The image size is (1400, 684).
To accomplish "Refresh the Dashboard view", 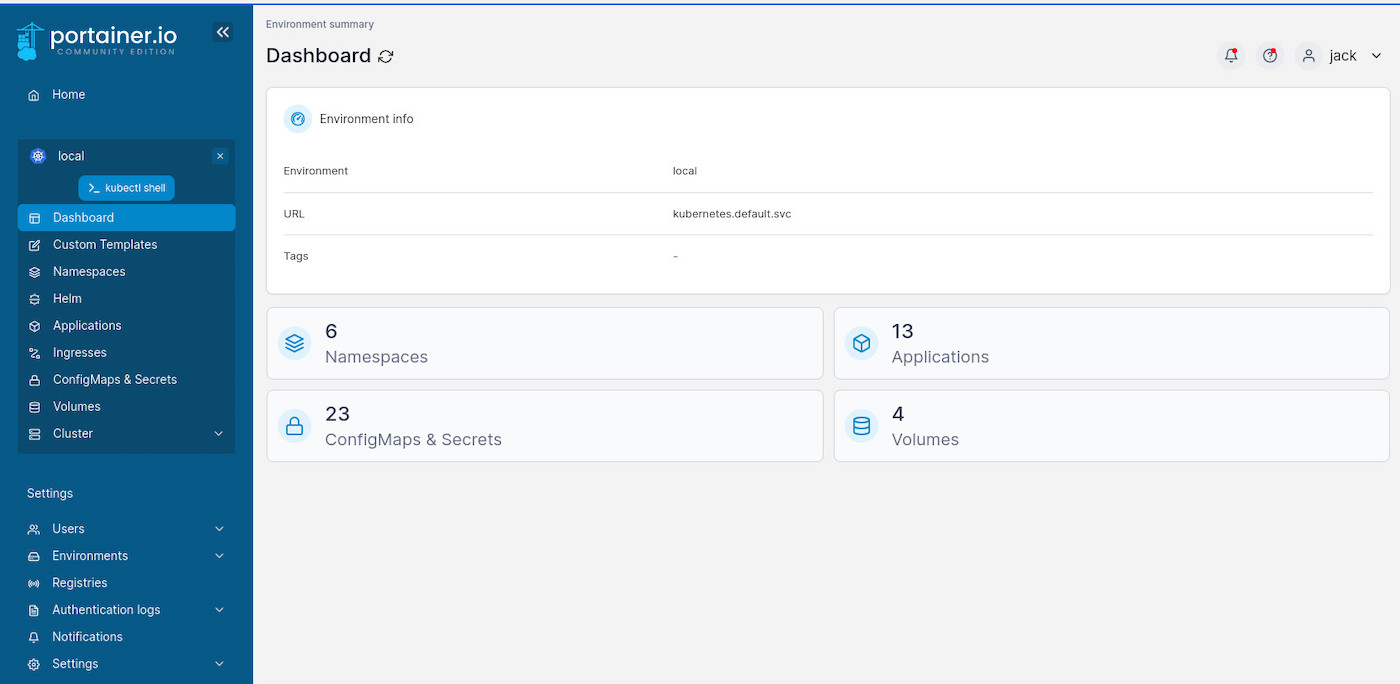I will click(387, 56).
